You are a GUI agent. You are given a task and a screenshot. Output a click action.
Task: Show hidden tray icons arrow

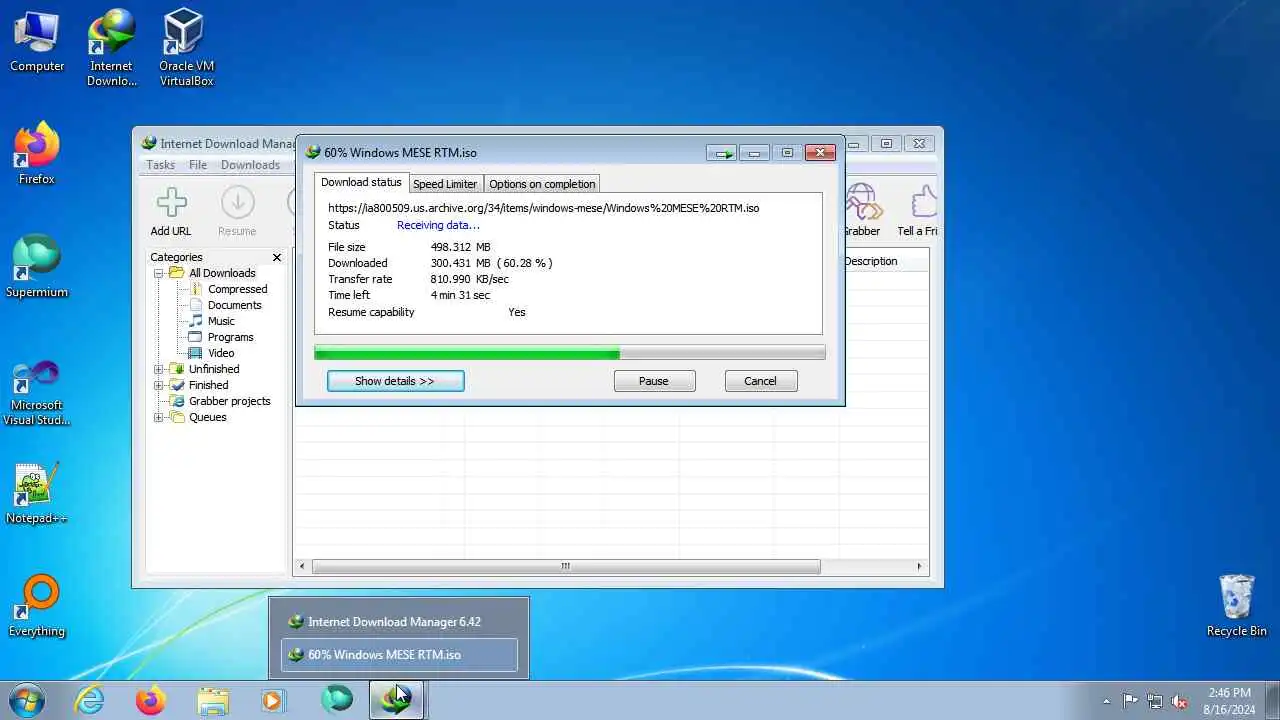[x=1105, y=701]
